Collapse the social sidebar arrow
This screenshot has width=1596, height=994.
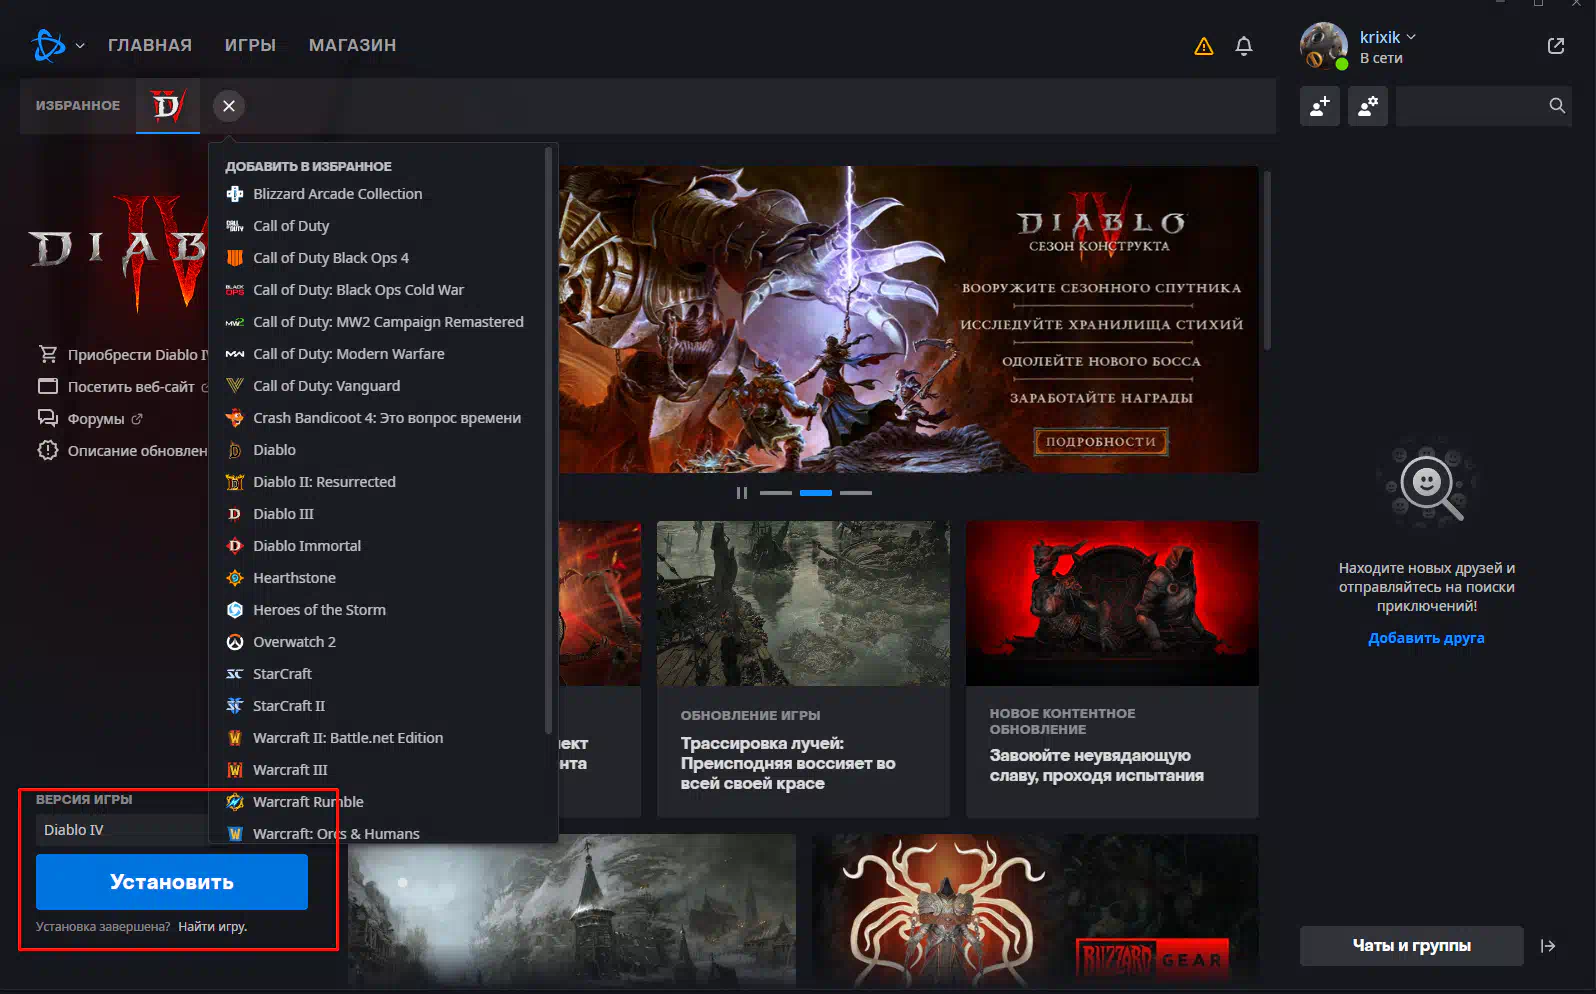coord(1548,946)
